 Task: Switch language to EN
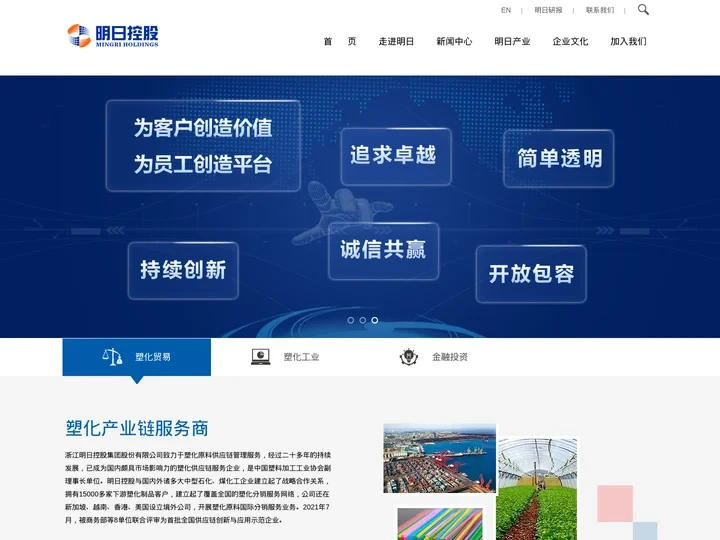click(506, 10)
